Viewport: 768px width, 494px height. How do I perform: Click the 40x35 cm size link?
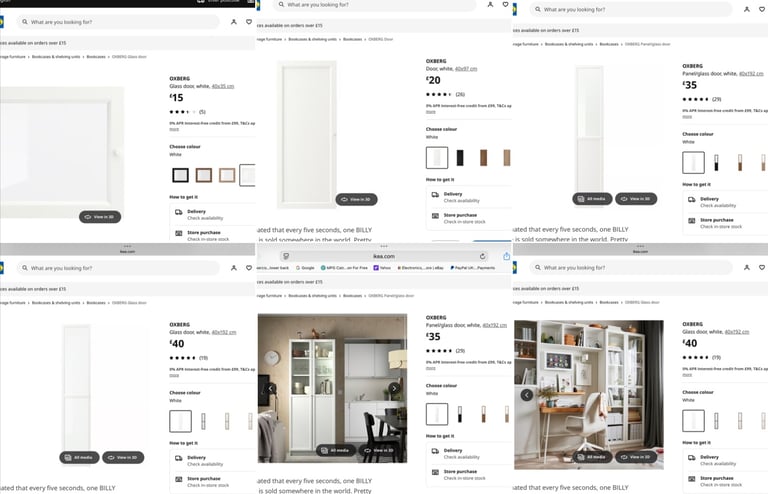[223, 86]
